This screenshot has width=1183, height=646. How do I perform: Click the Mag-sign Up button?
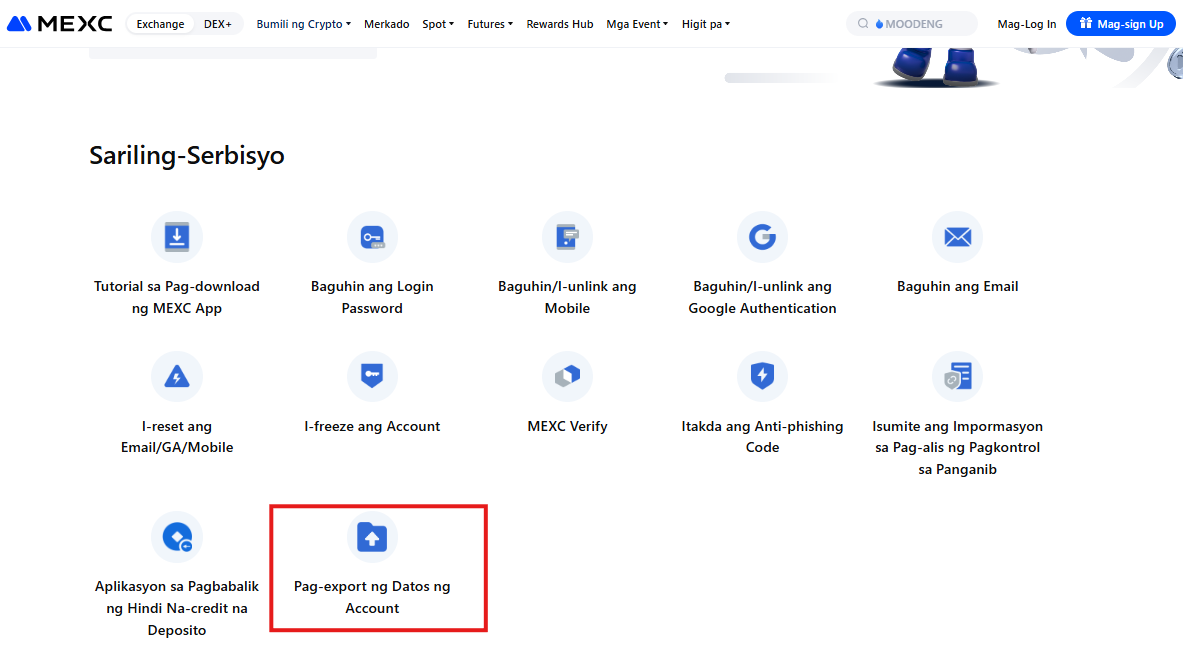pos(1120,23)
